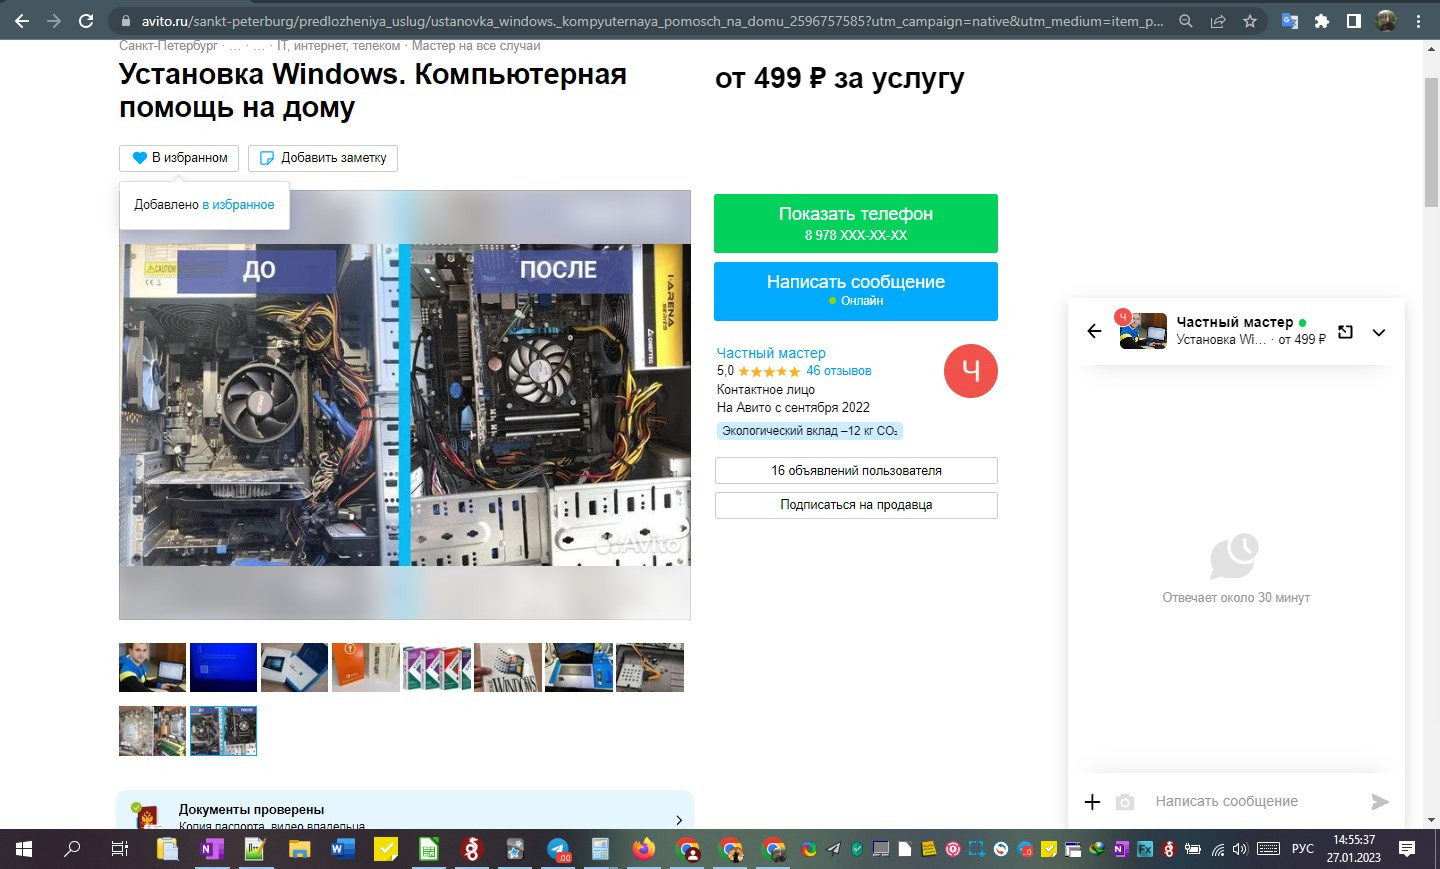
Task: Select the blue Windows screen thumbnail
Action: click(x=223, y=667)
